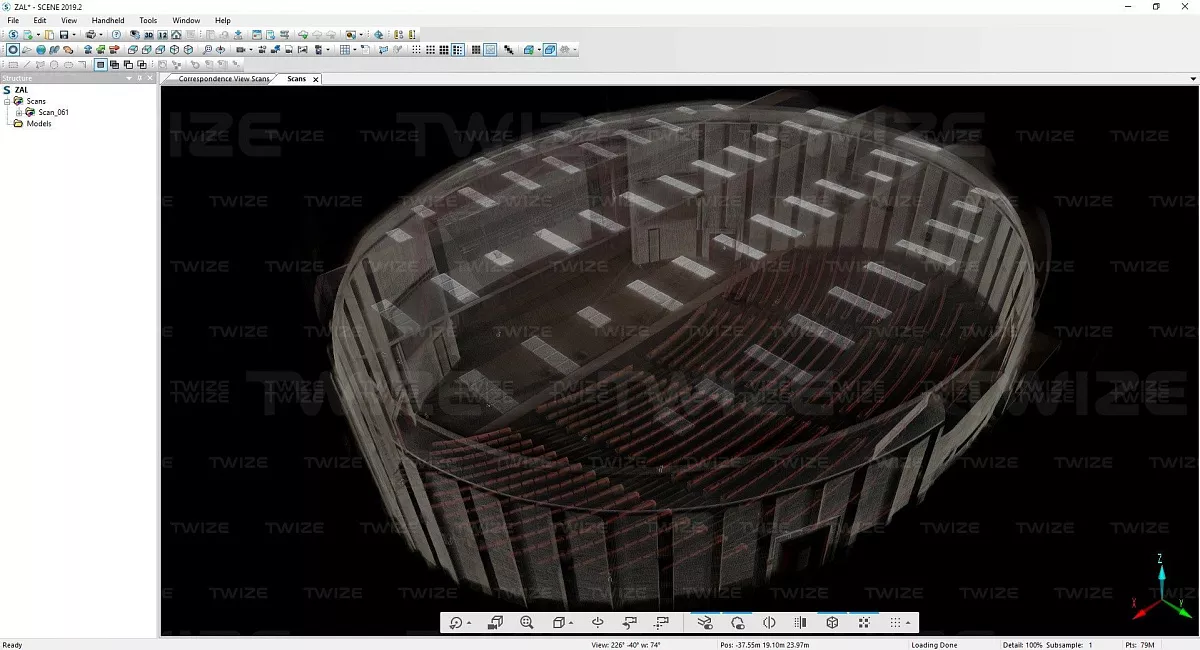Close the Scans tab
1200x650 pixels.
tap(316, 79)
